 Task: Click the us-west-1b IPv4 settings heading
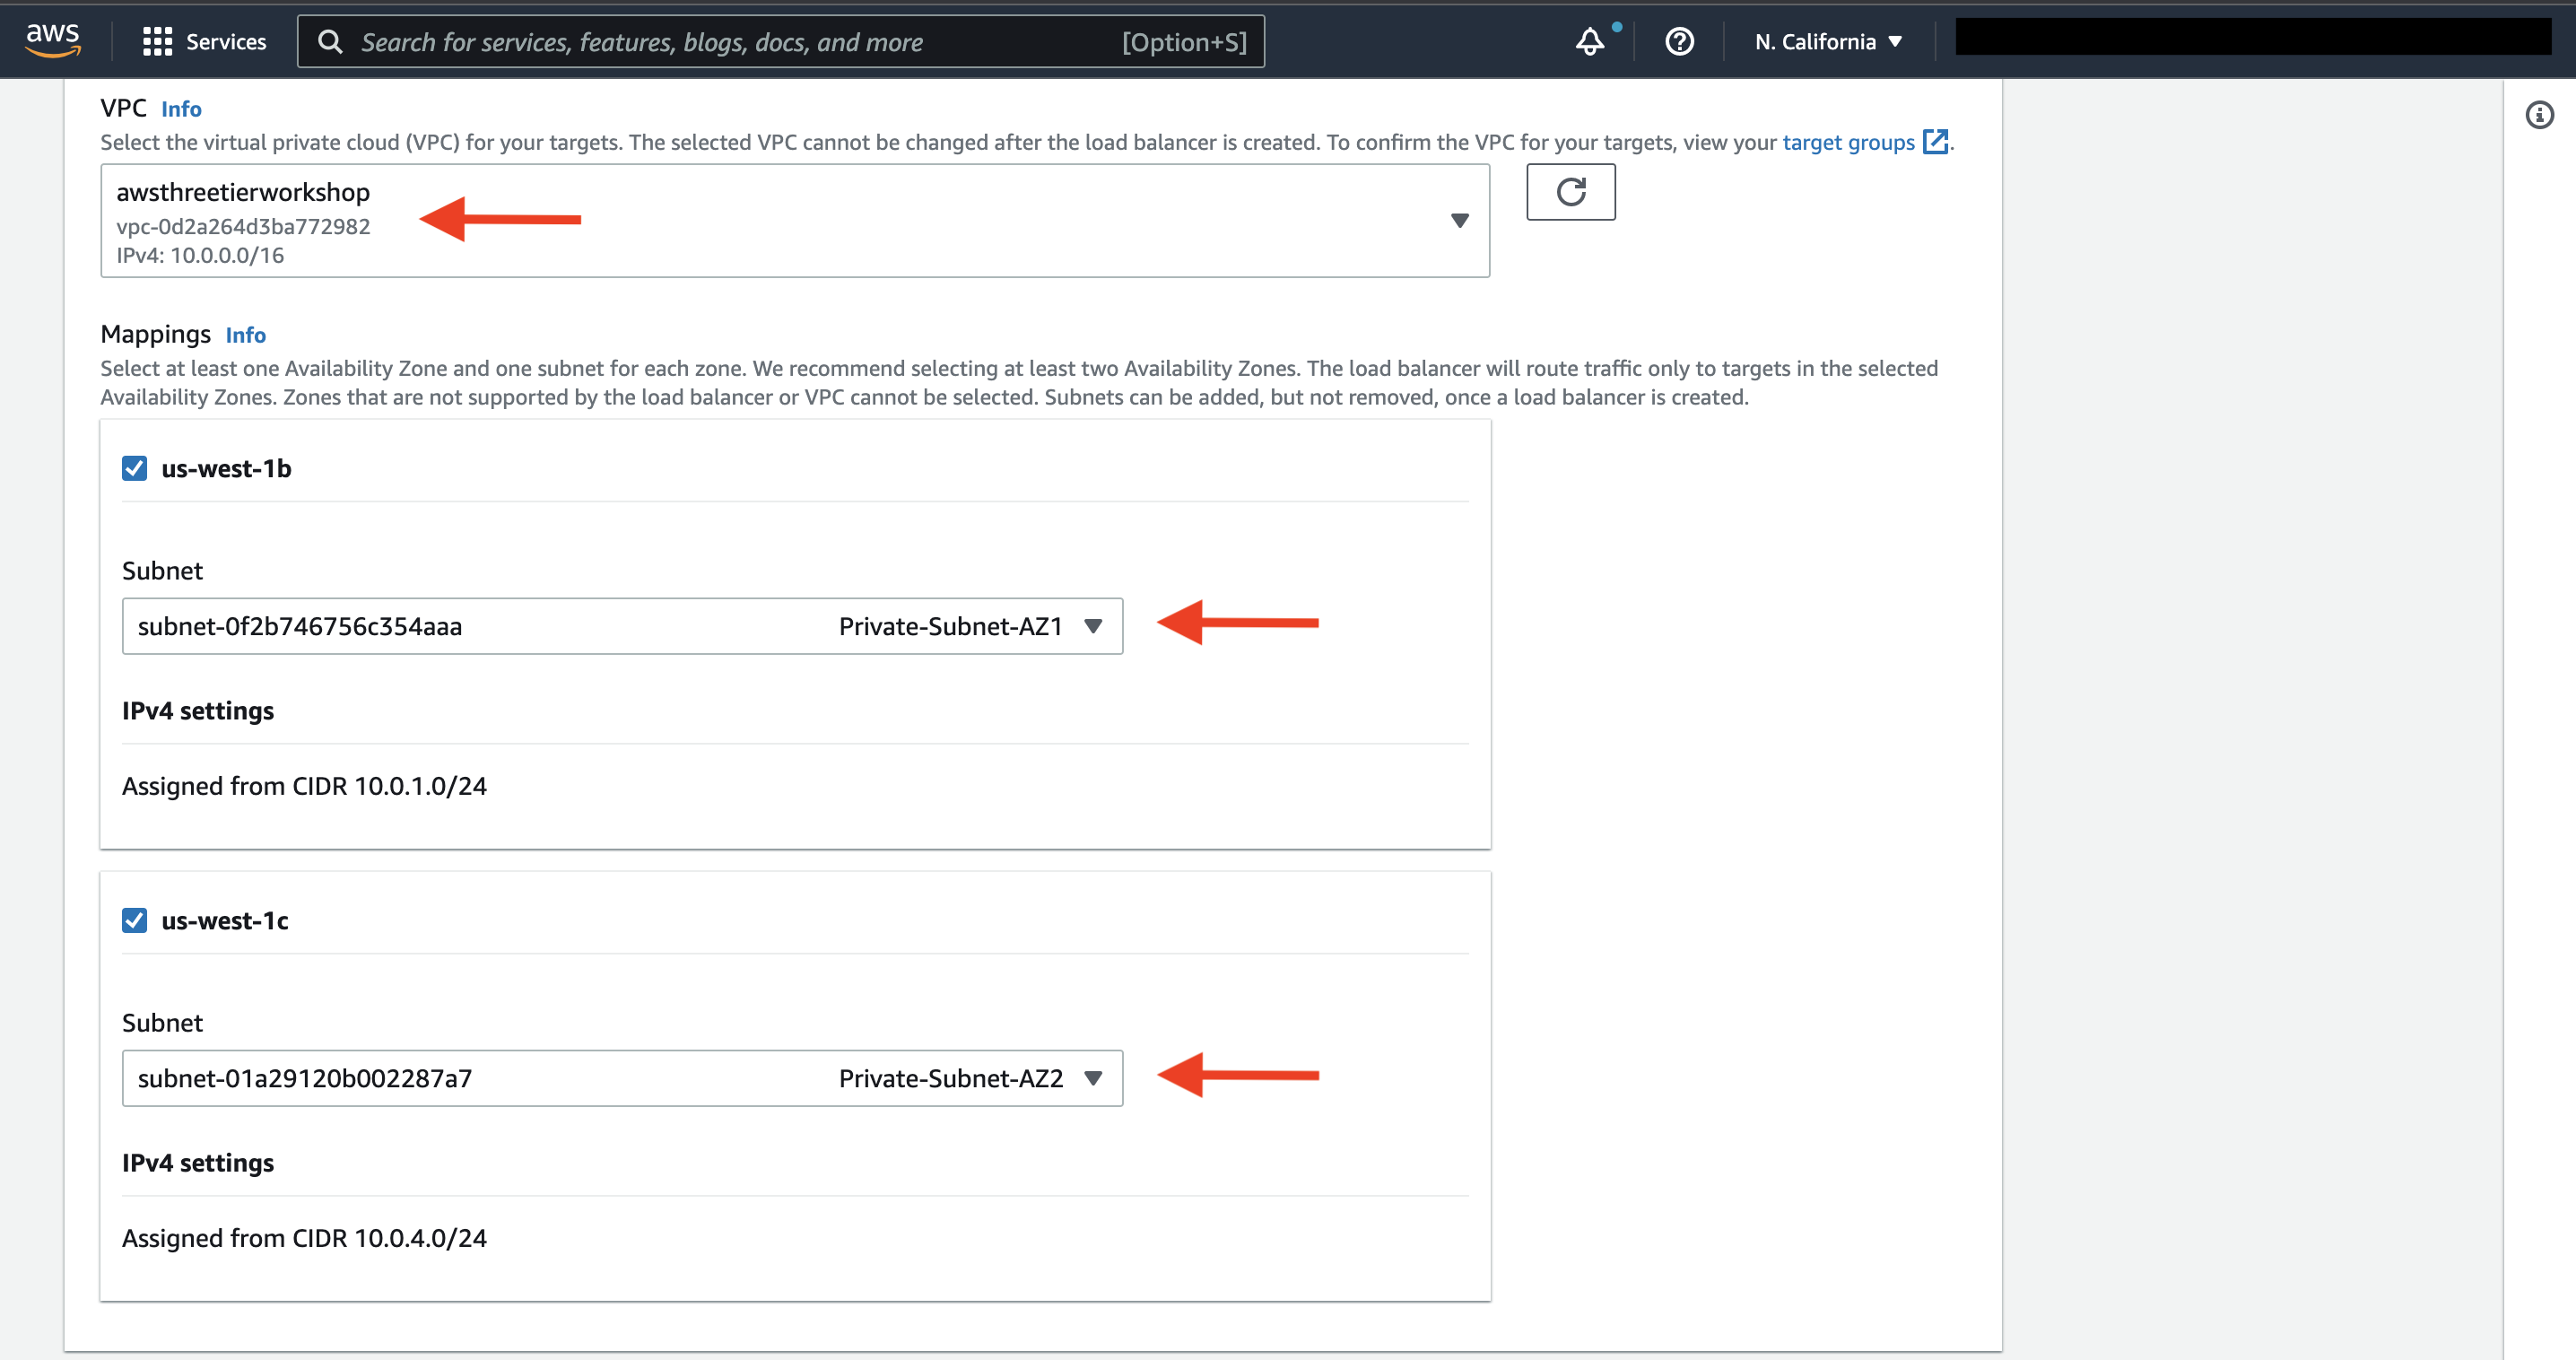pos(198,711)
